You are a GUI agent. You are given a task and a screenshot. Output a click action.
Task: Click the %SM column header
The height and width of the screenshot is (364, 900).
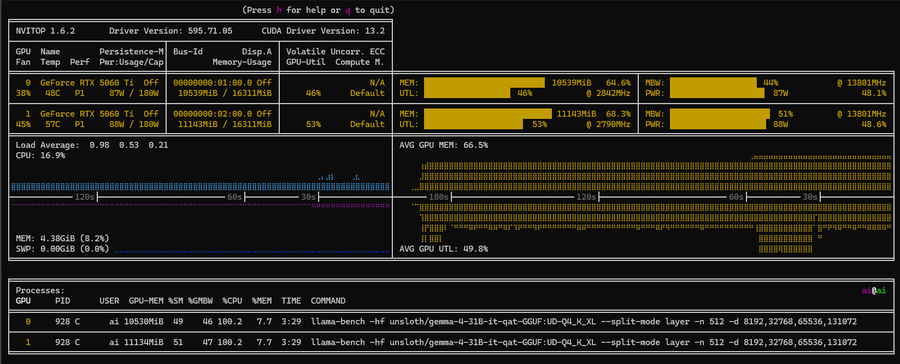175,301
